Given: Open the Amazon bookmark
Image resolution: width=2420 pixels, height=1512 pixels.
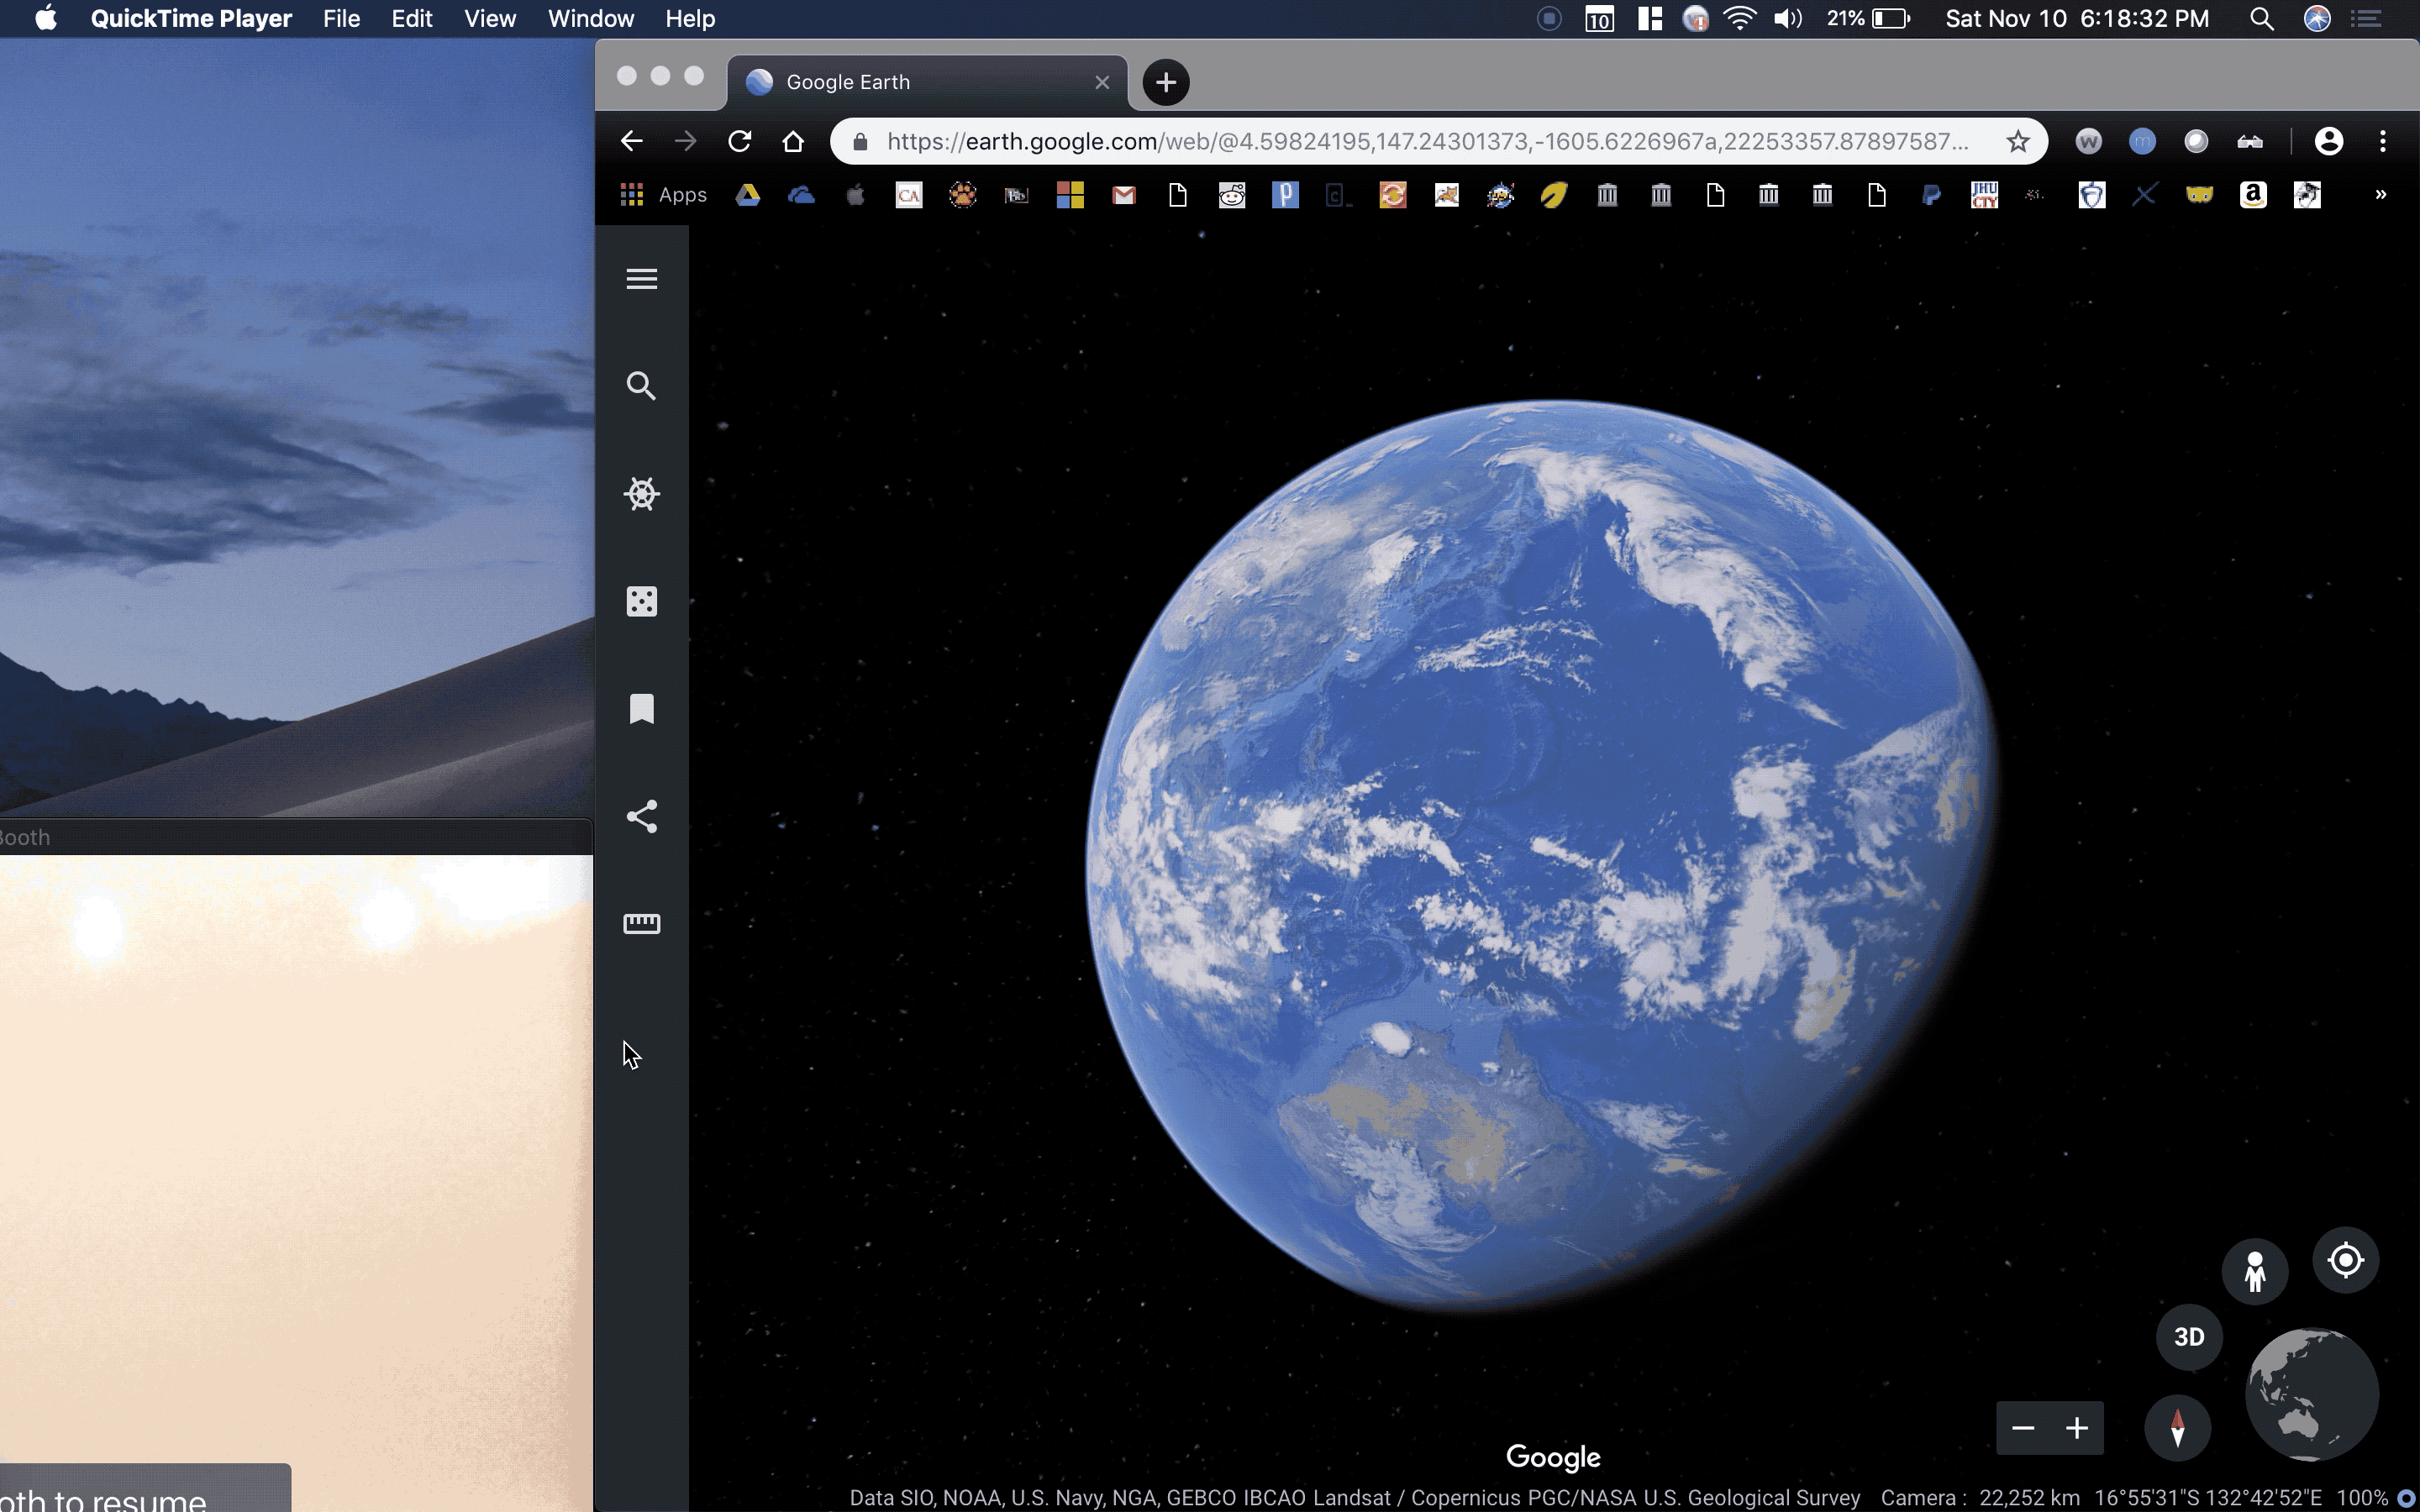Looking at the screenshot, I should pyautogui.click(x=2253, y=195).
